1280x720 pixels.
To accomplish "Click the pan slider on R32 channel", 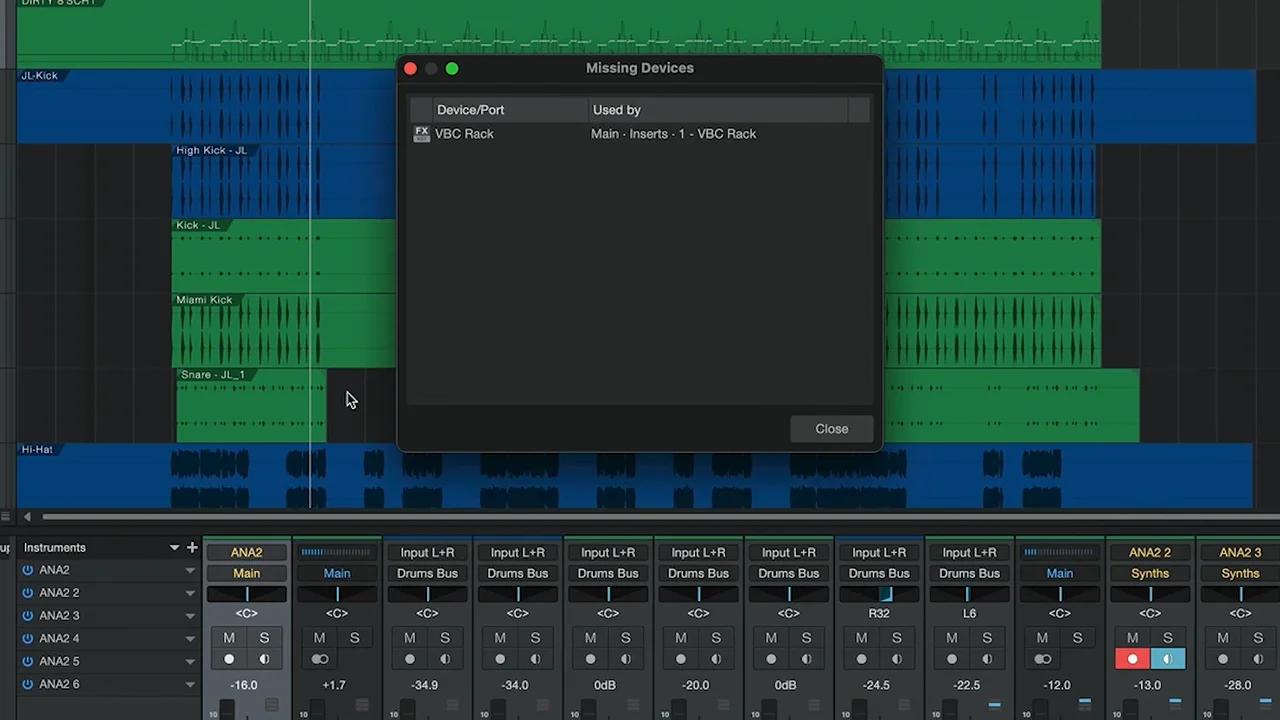I will coord(879,595).
